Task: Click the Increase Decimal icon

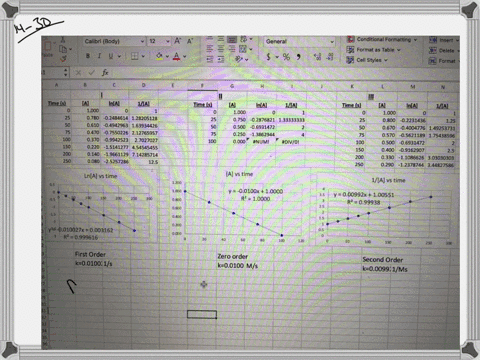Action: point(317,57)
